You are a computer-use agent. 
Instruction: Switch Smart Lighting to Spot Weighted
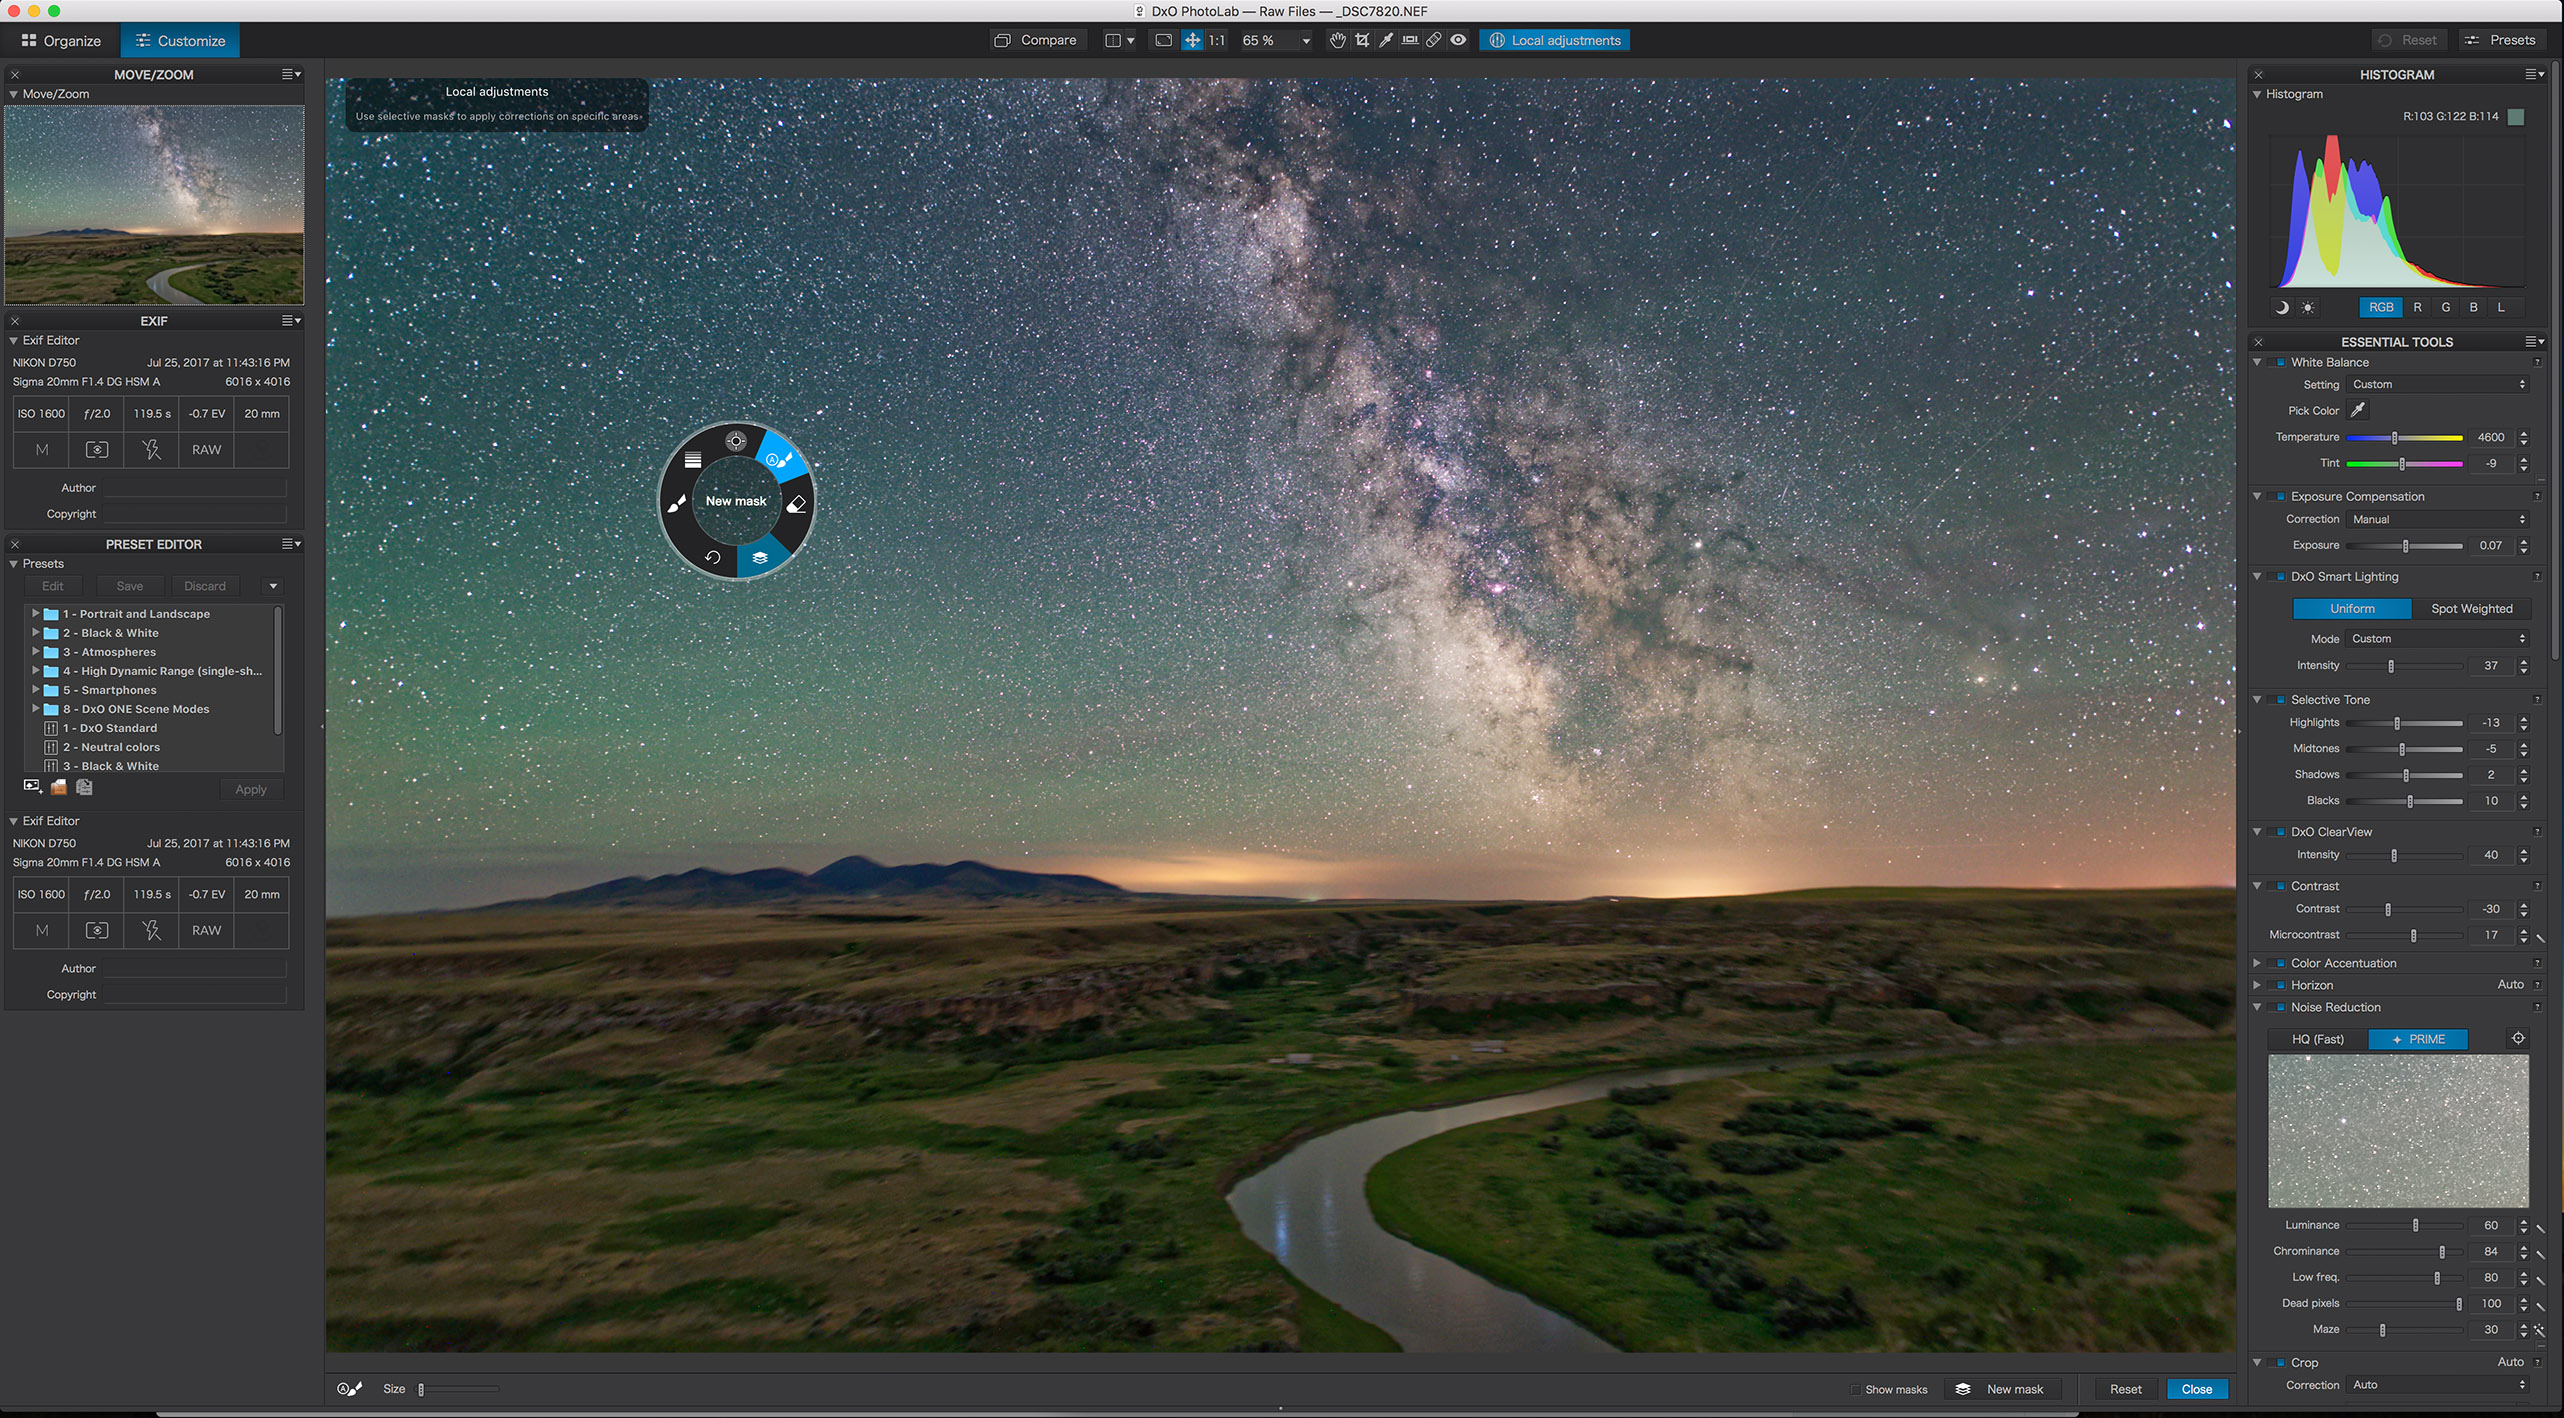point(2471,608)
